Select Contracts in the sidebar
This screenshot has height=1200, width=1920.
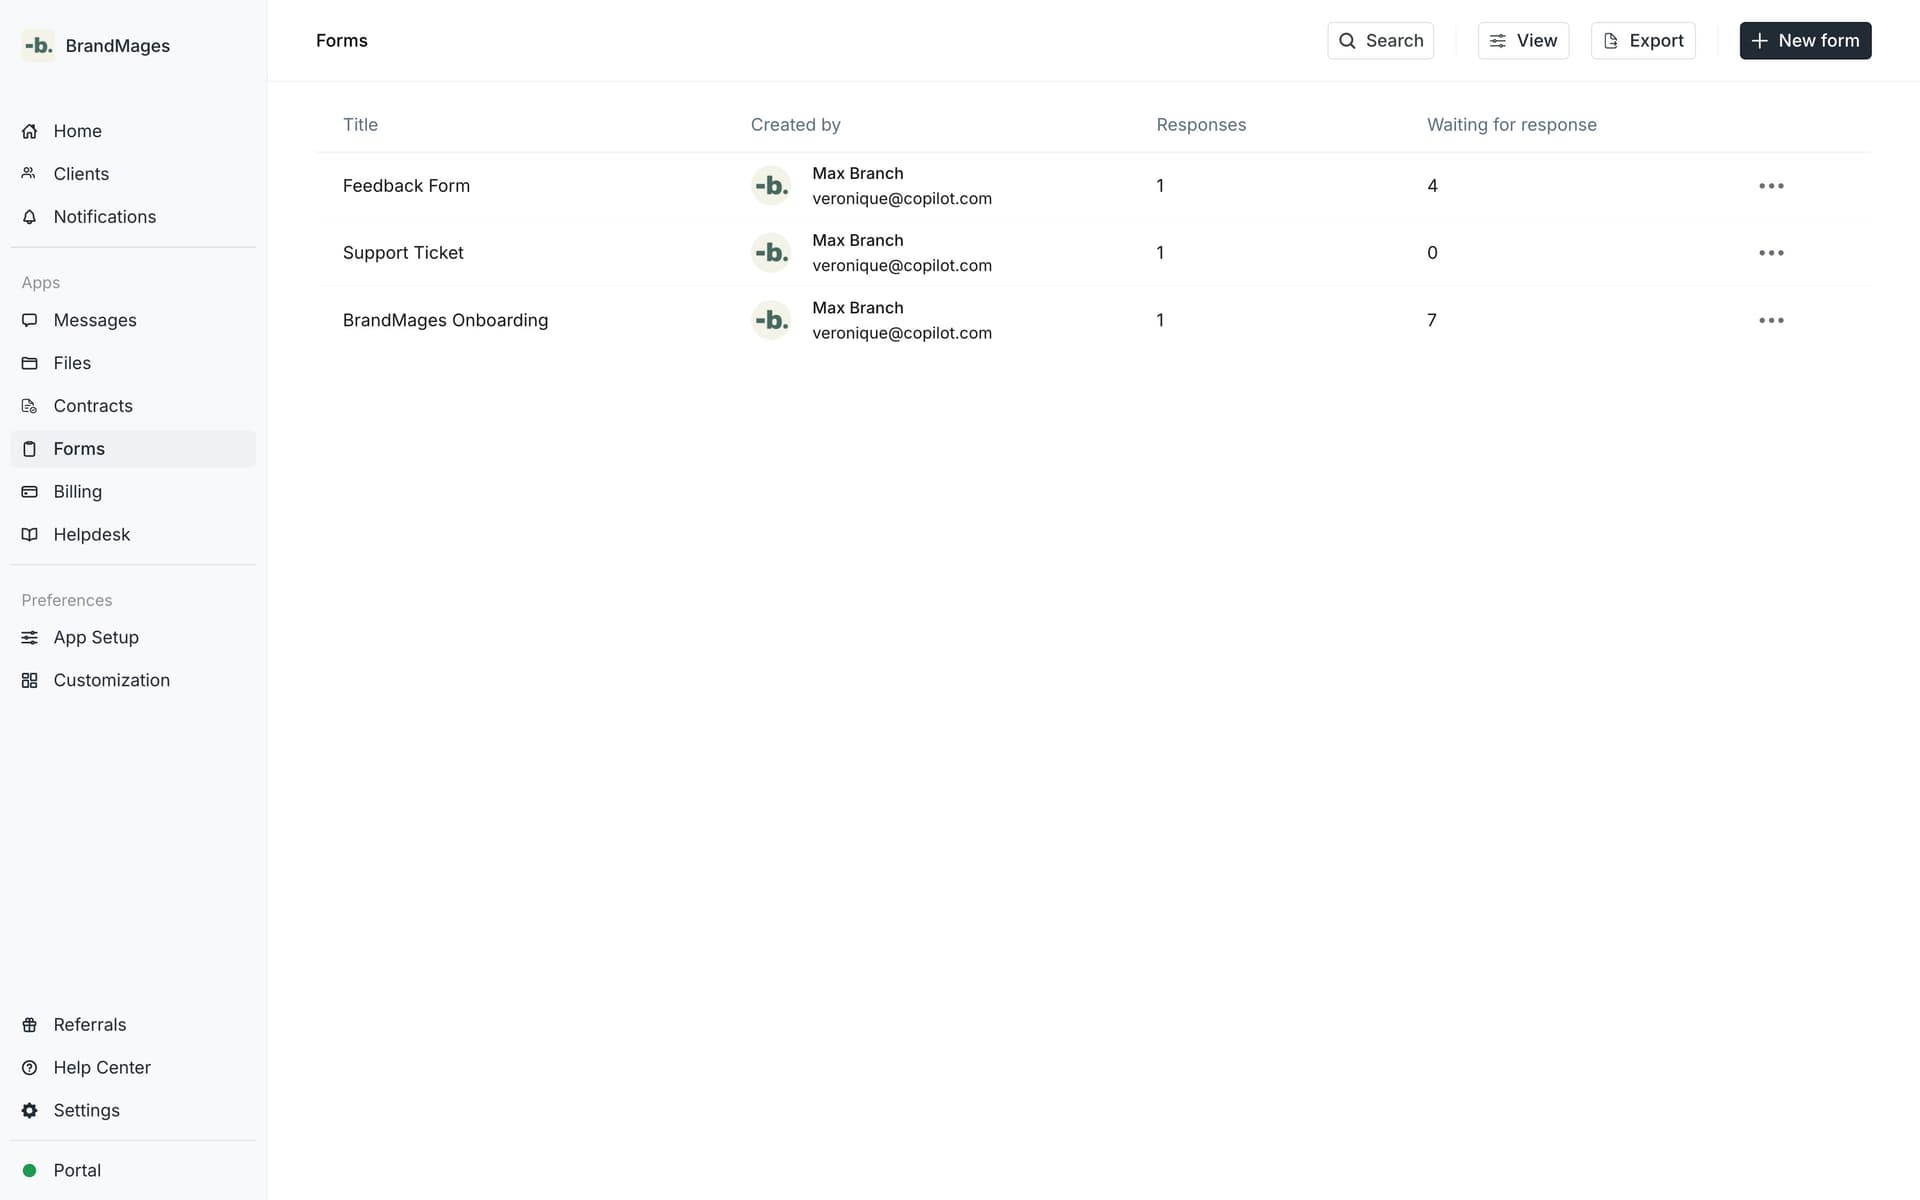click(133, 406)
